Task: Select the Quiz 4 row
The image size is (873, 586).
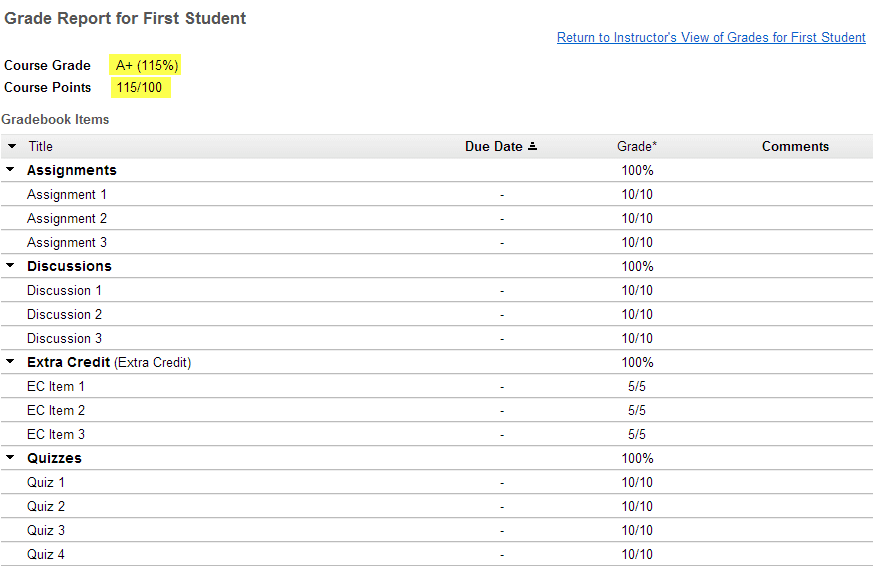Action: [436, 554]
